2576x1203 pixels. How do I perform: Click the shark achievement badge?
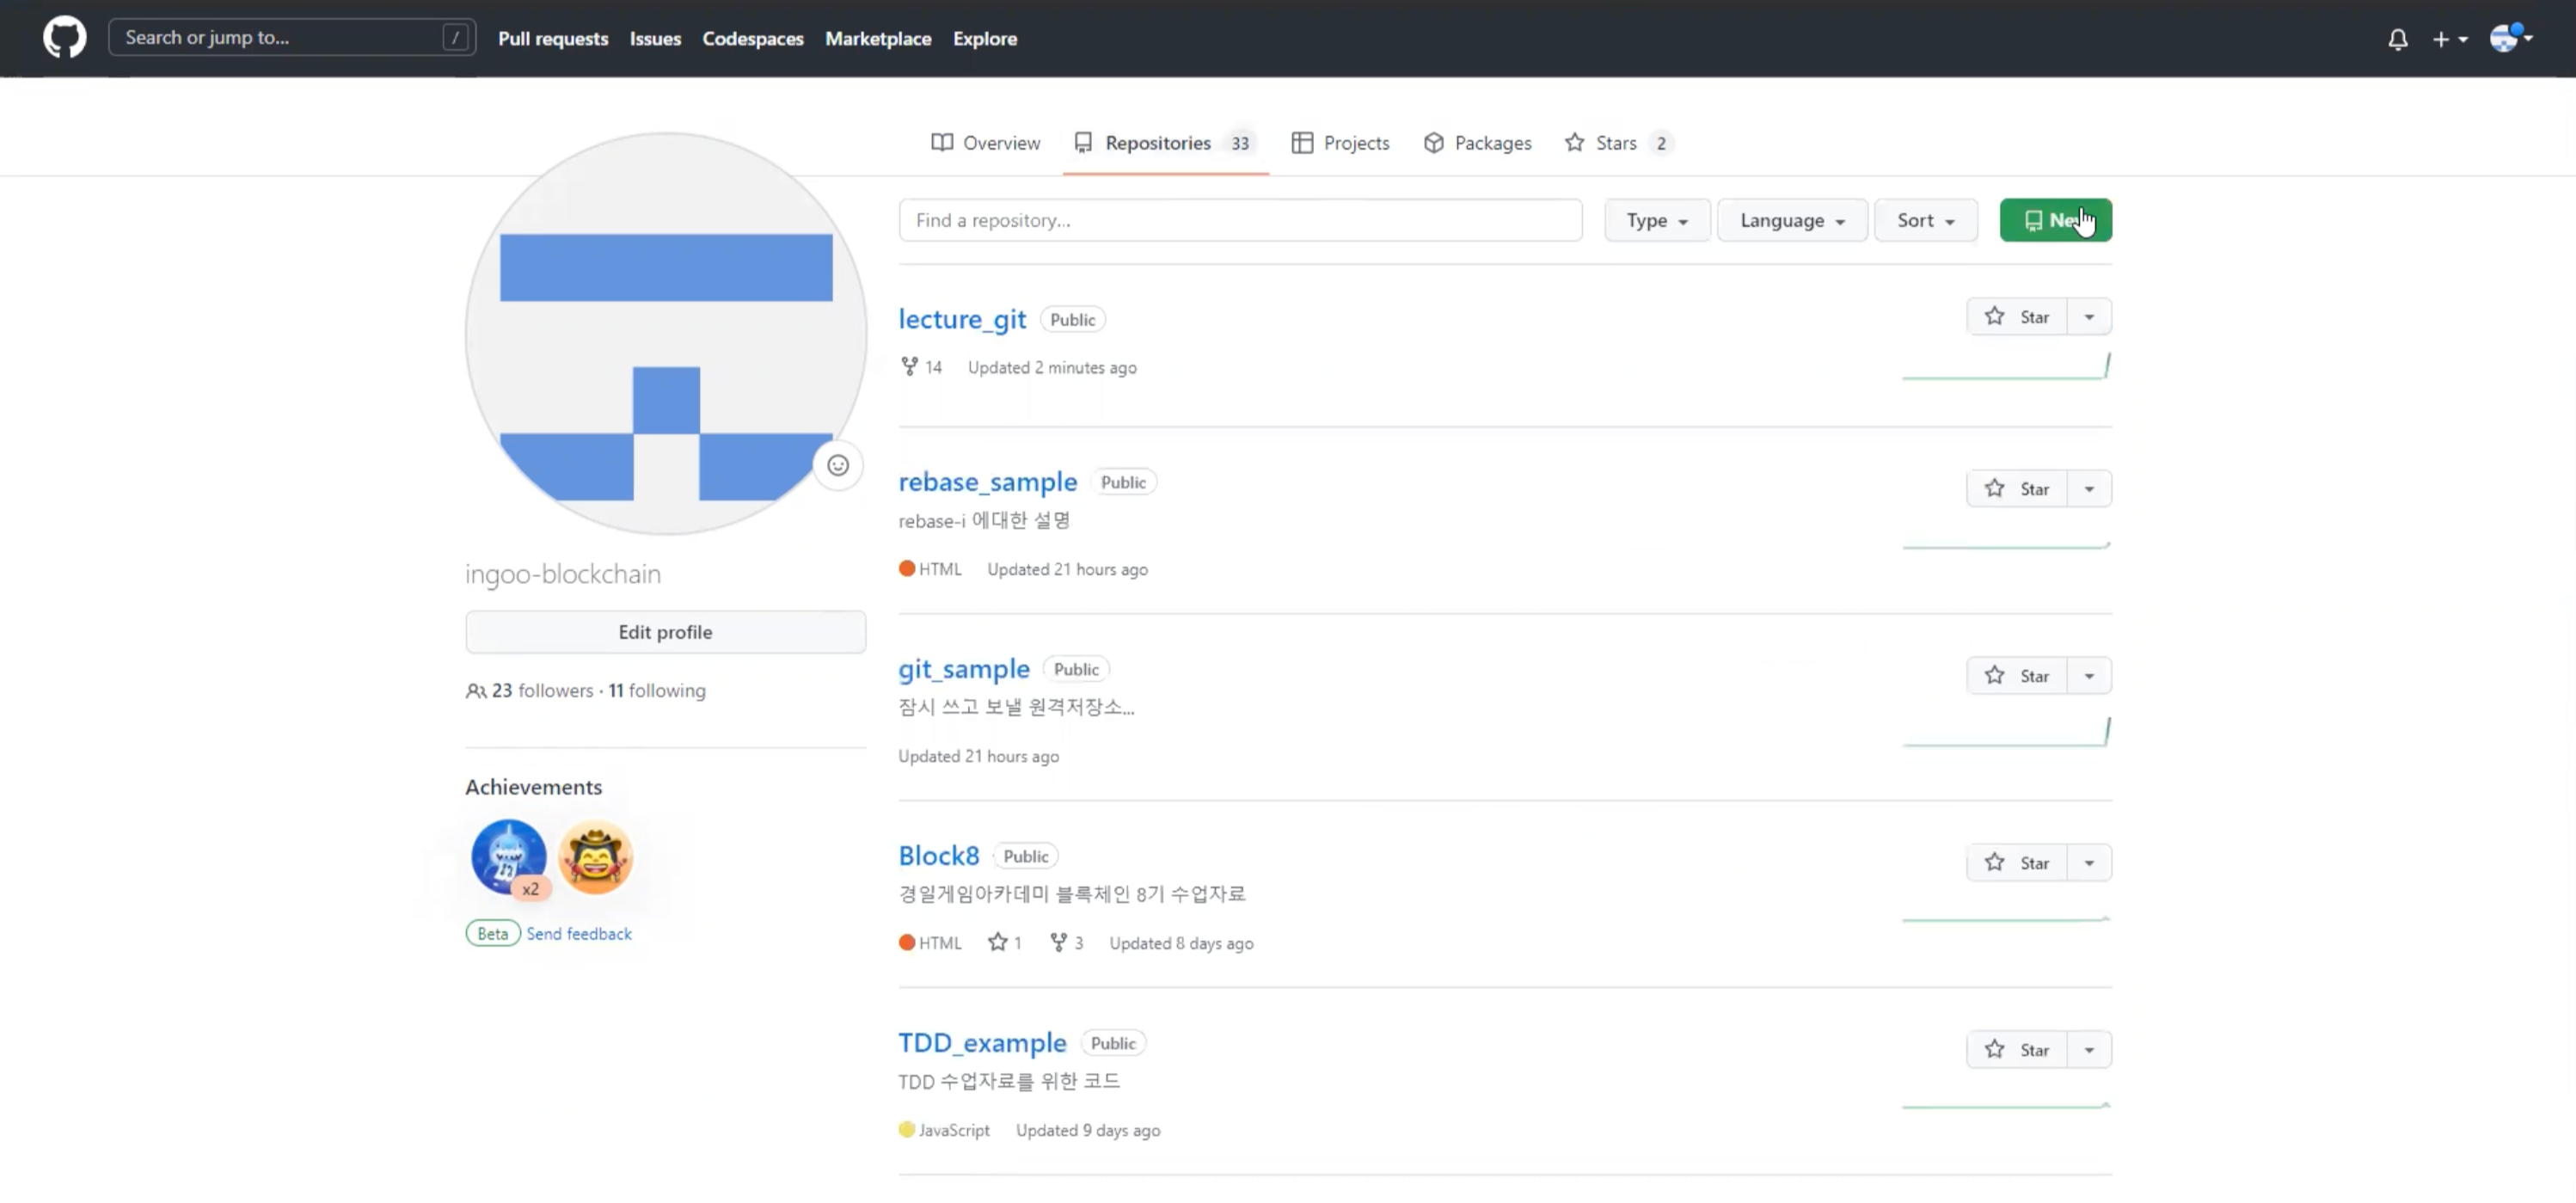coord(508,857)
